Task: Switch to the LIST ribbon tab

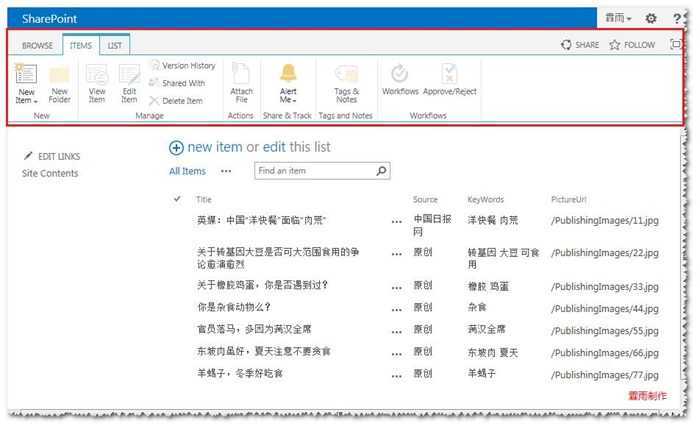Action: point(115,45)
